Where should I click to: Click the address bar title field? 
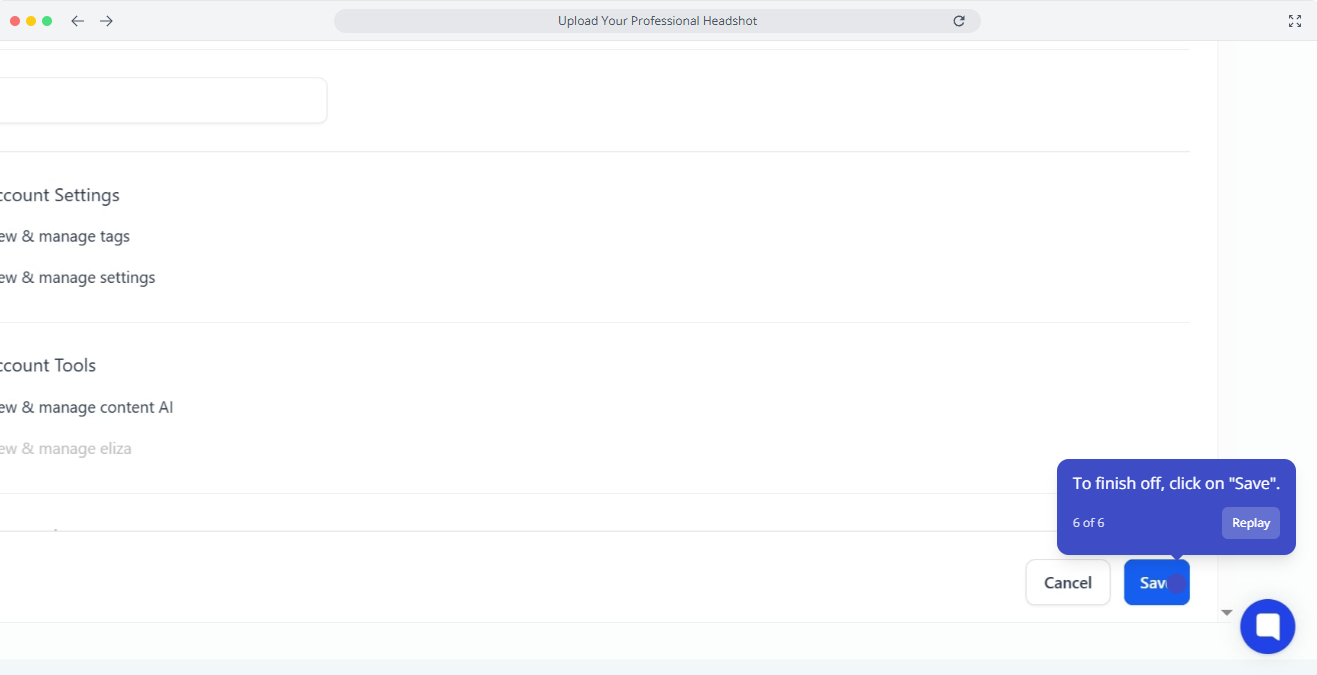point(657,21)
